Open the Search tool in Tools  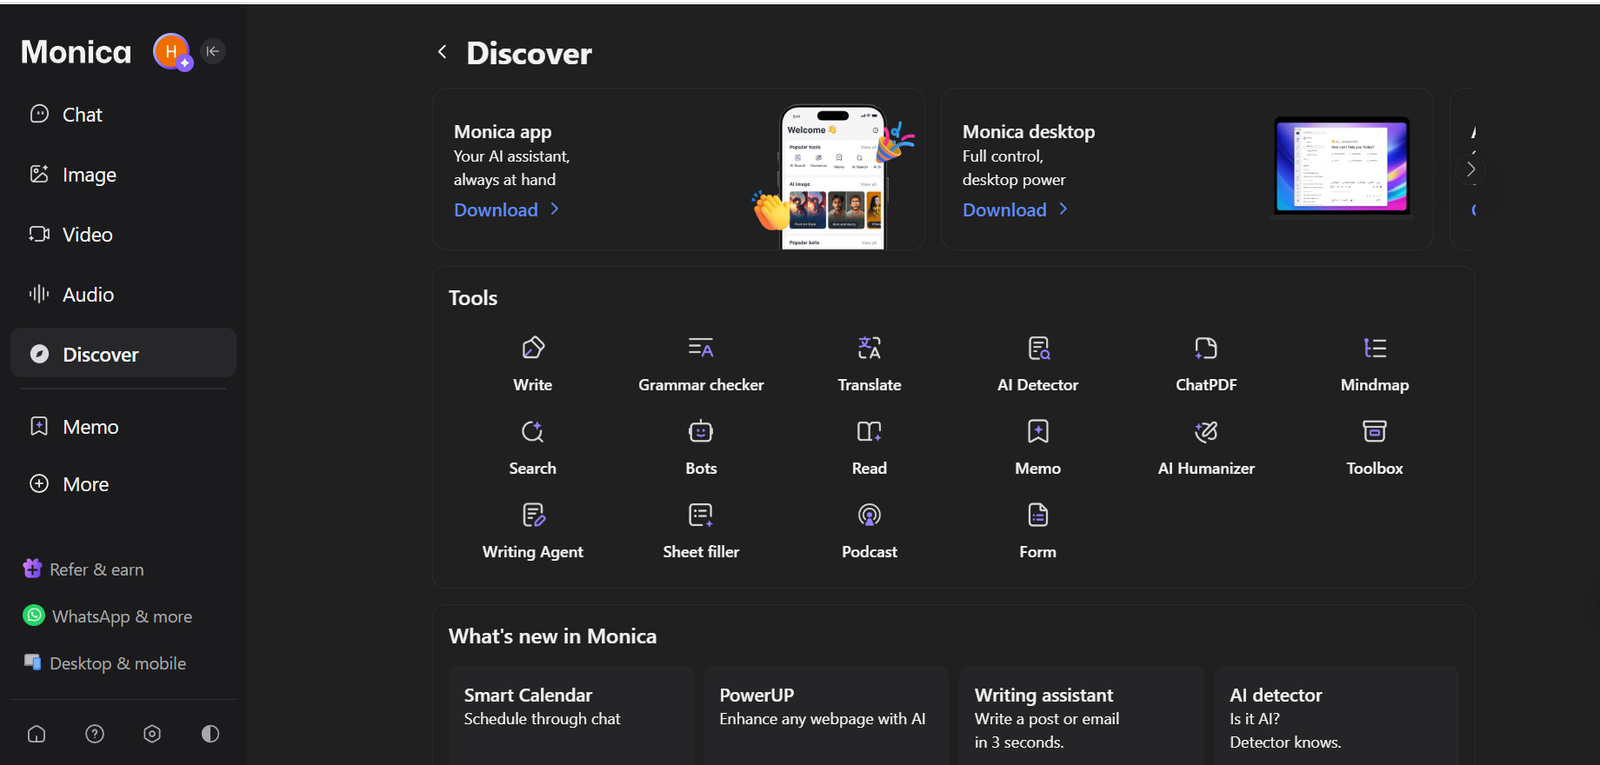pos(533,448)
